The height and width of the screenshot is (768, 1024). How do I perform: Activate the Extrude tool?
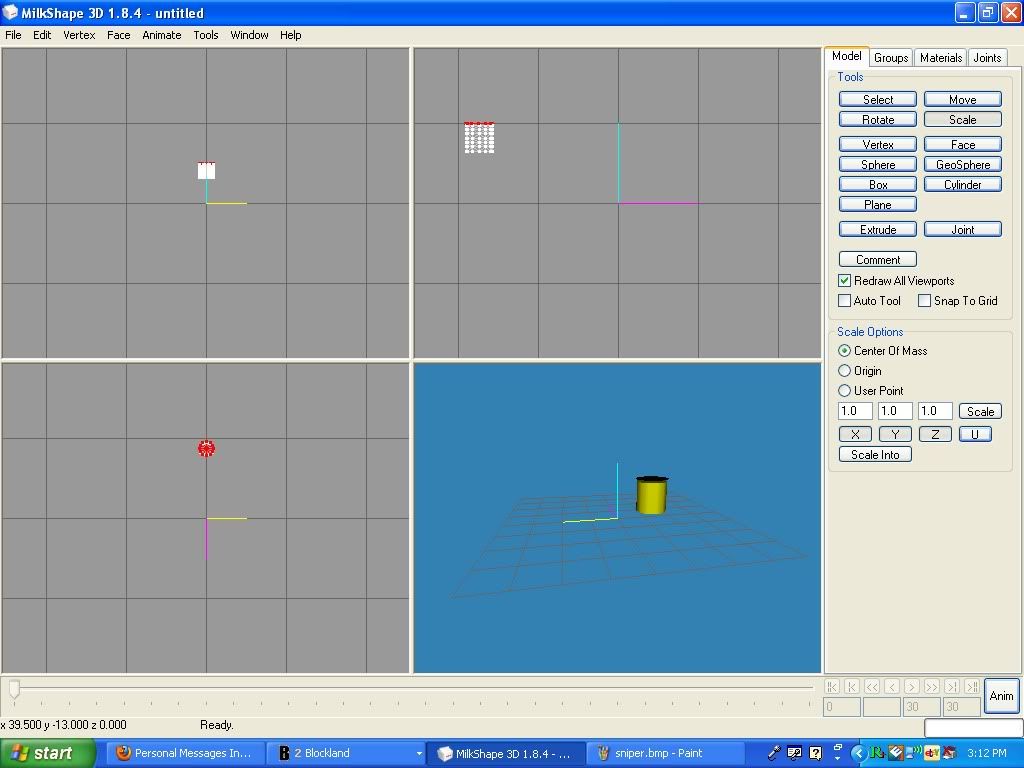(877, 230)
